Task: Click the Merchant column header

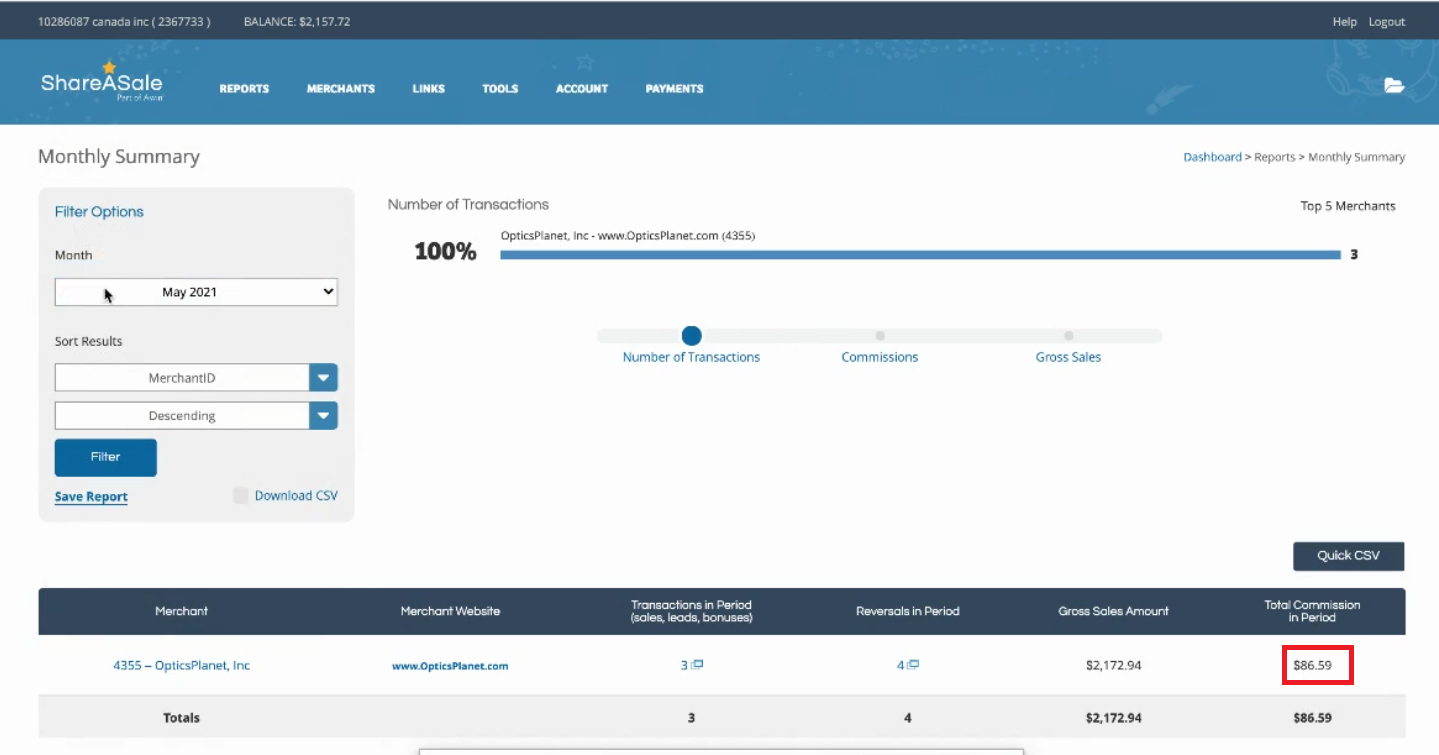Action: click(x=182, y=611)
